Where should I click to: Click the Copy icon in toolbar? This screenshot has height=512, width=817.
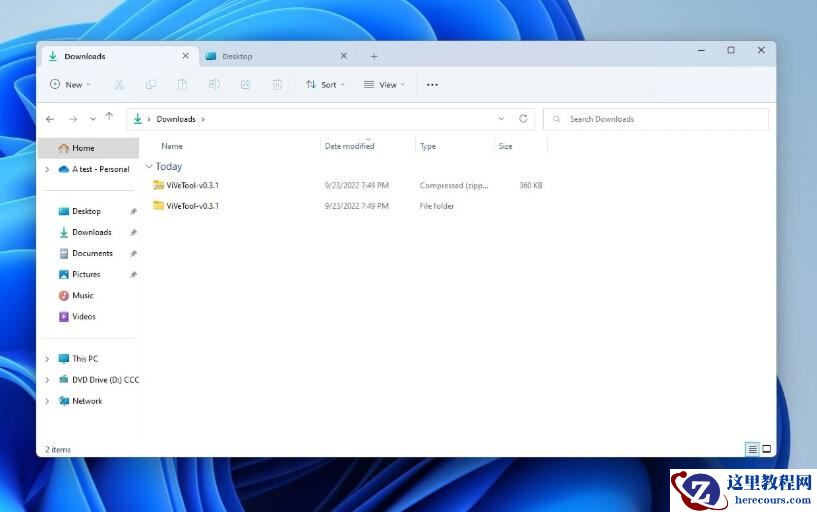[151, 84]
